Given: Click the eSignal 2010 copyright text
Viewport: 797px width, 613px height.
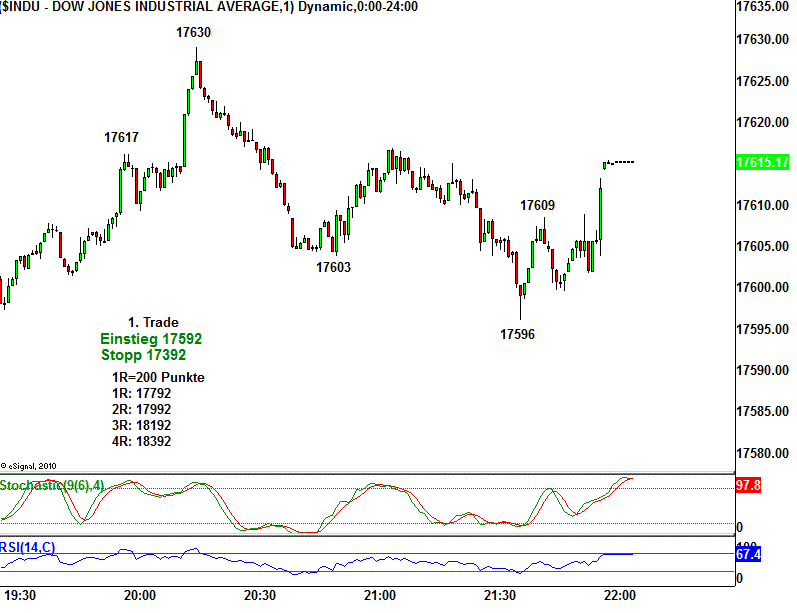Looking at the screenshot, I should click(30, 465).
